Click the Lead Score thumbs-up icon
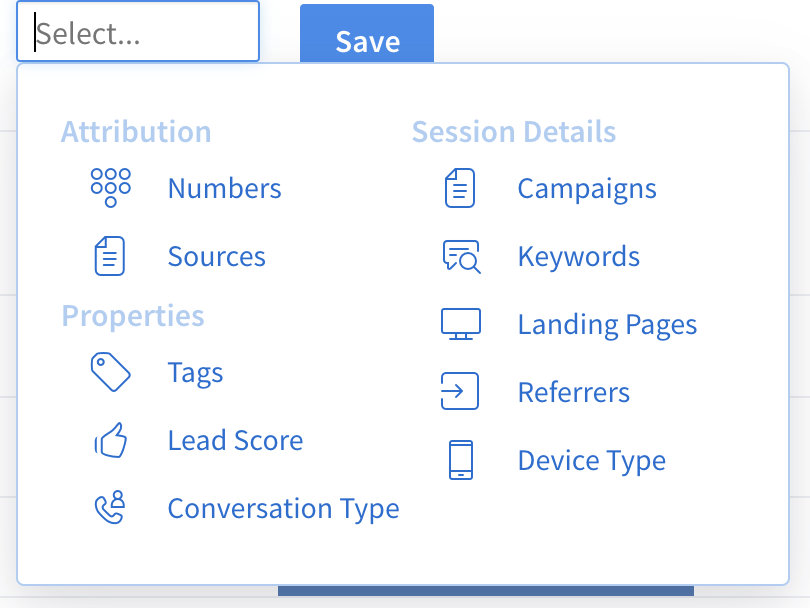This screenshot has width=810, height=608. (x=110, y=440)
